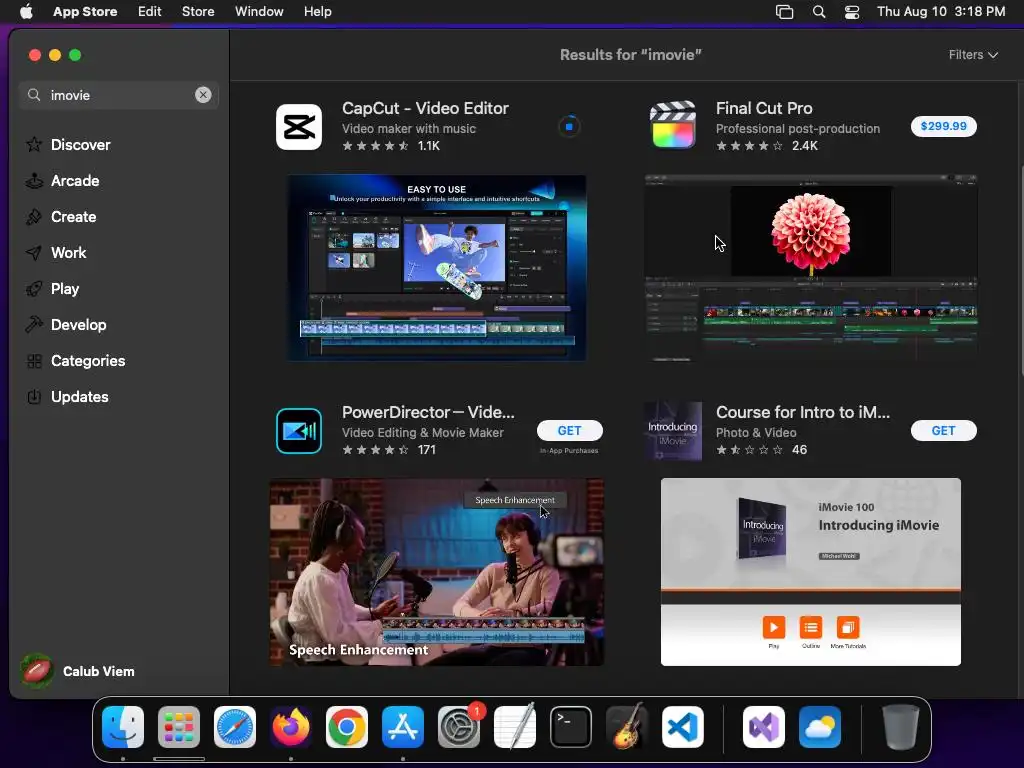The width and height of the screenshot is (1024, 768).
Task: Open TextEdit from the Dock
Action: 515,727
